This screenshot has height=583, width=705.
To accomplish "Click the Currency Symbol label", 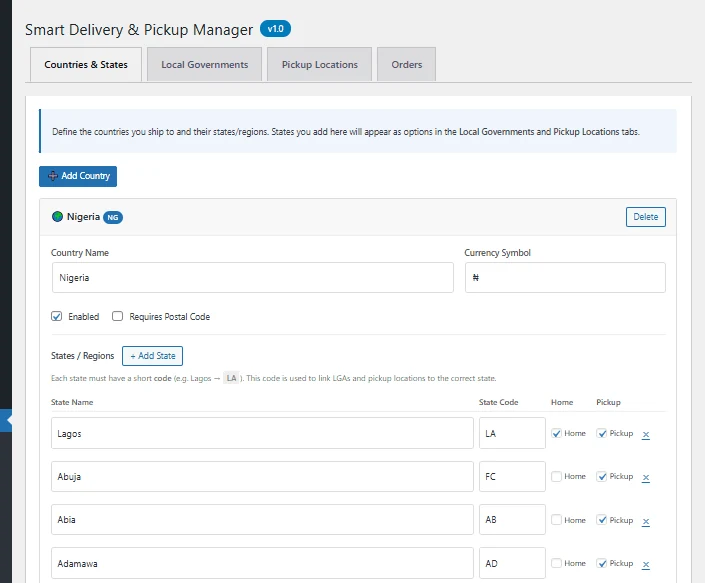I will (x=497, y=253).
